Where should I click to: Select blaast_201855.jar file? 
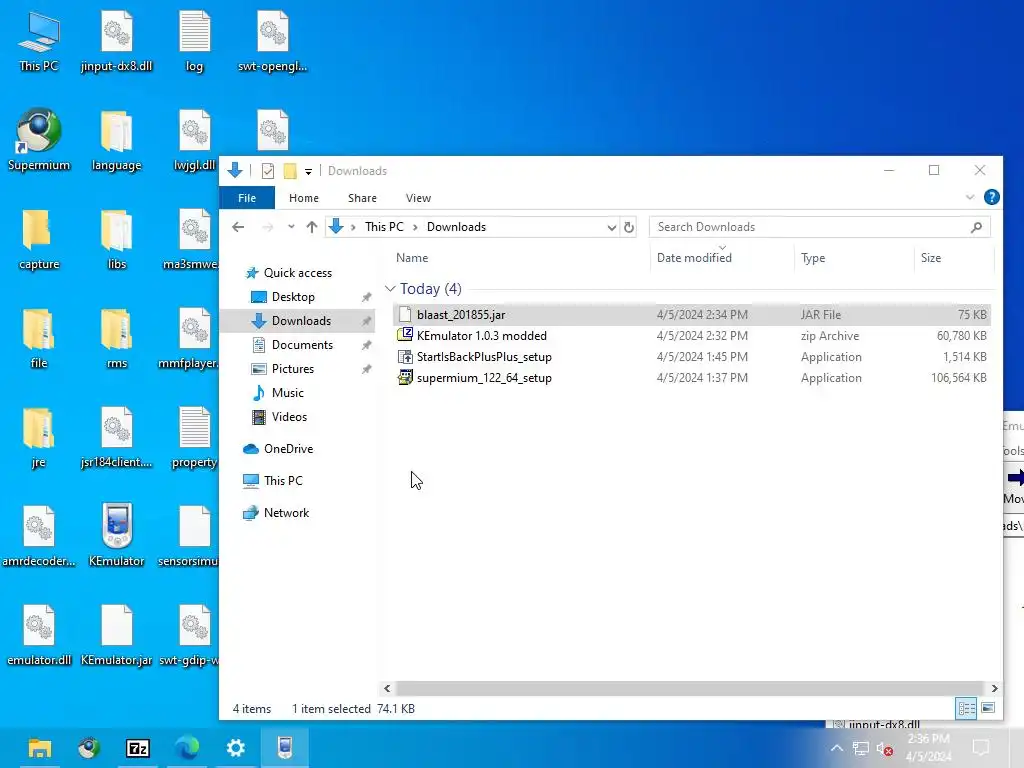click(x=692, y=315)
